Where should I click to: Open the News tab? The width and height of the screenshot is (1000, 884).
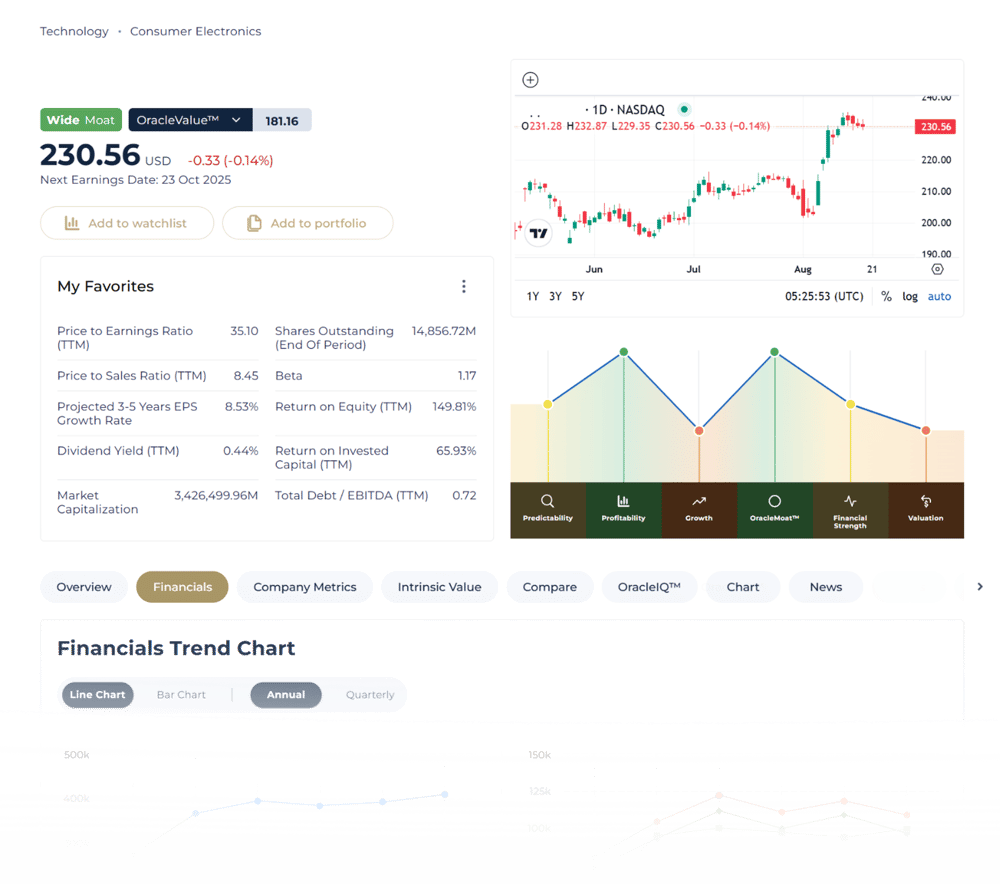826,587
